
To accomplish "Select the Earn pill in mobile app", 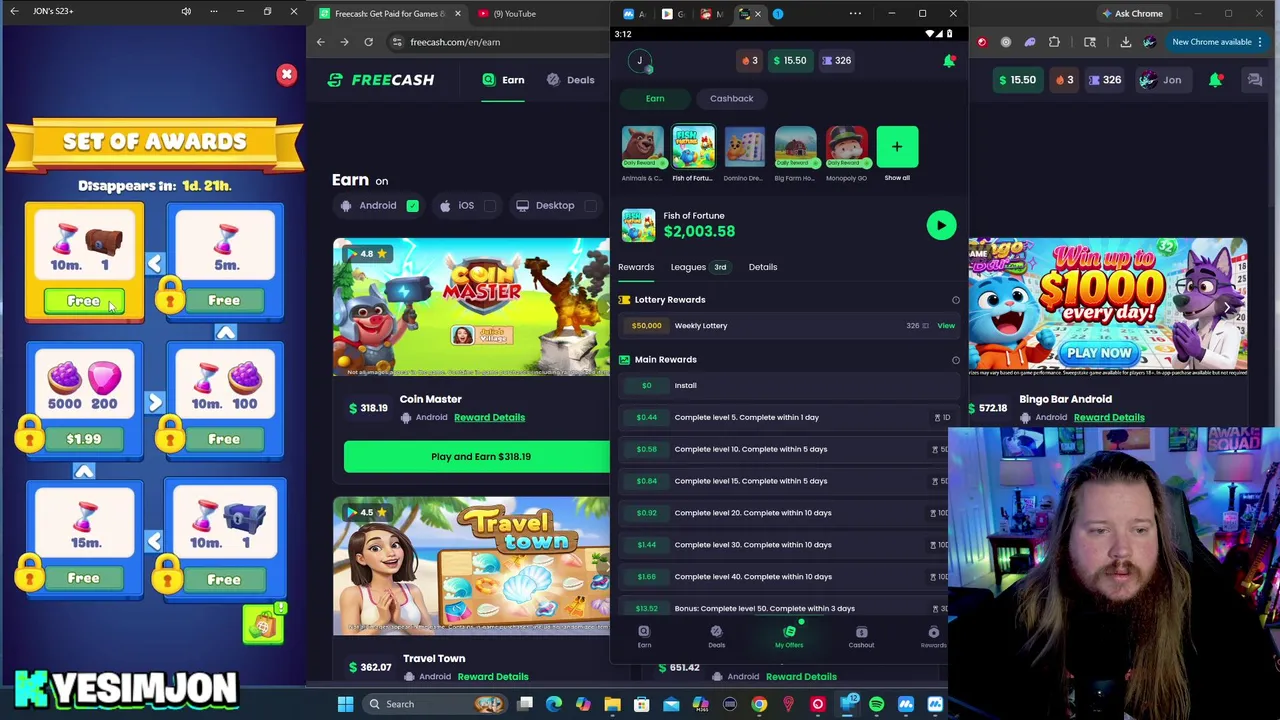I will (655, 98).
